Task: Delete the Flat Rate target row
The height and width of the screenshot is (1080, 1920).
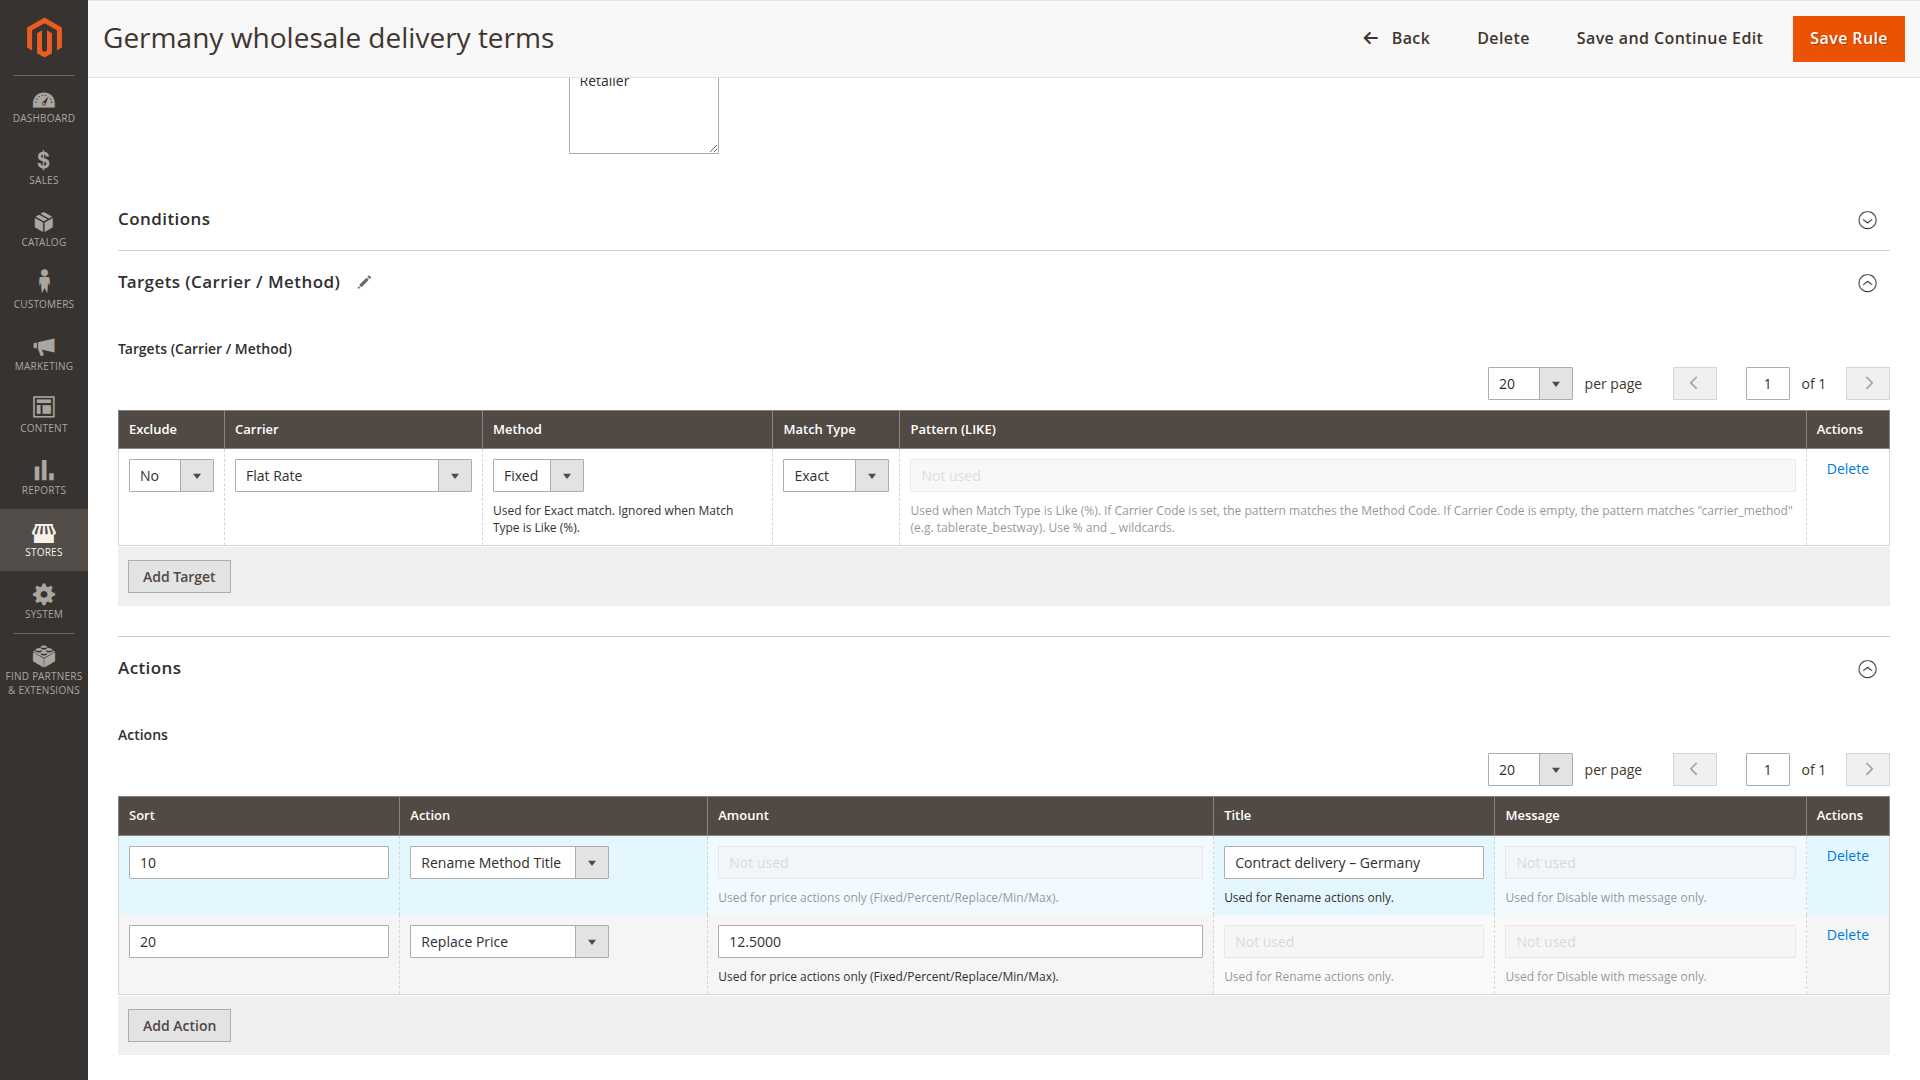Action: pyautogui.click(x=1847, y=469)
